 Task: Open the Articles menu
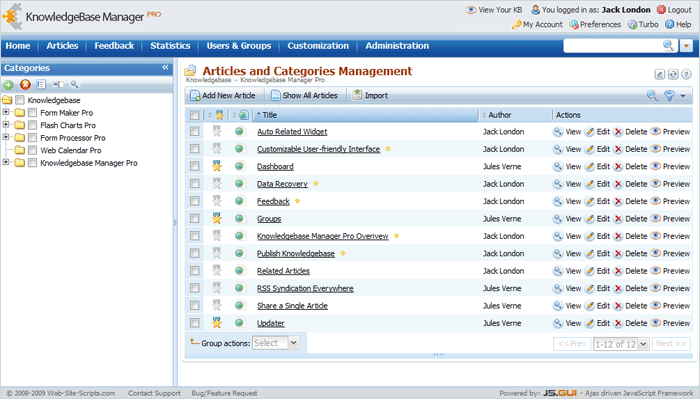(62, 46)
